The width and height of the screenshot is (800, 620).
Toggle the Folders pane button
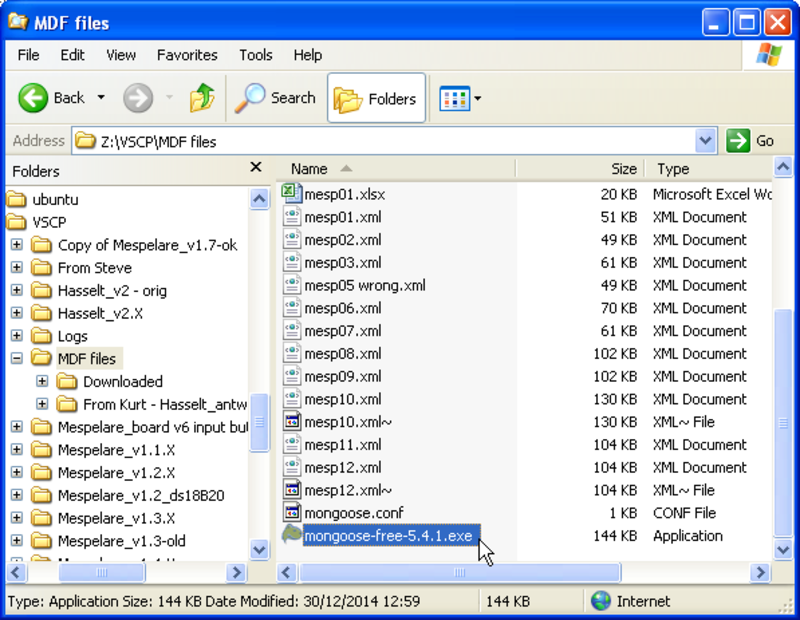(x=376, y=98)
